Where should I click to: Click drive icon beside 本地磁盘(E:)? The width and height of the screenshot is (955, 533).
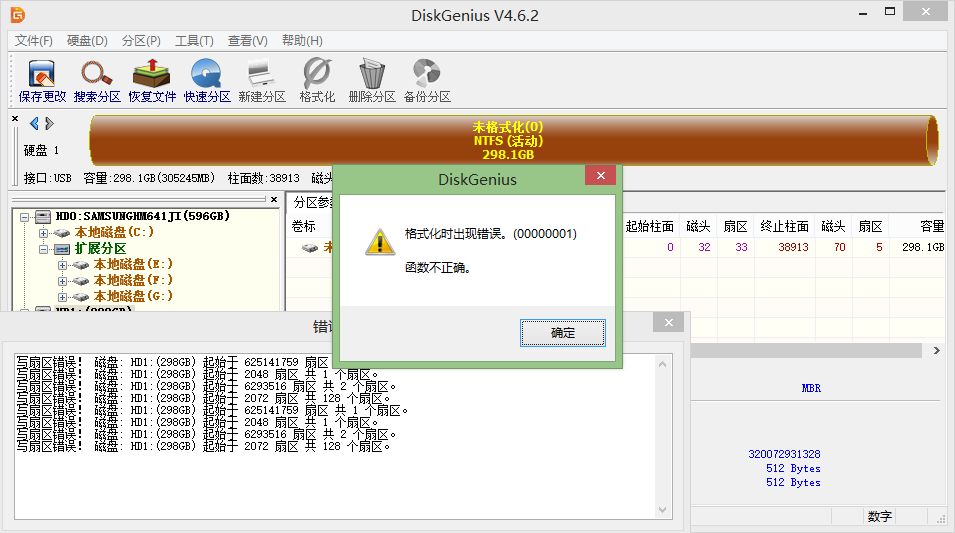click(x=80, y=265)
